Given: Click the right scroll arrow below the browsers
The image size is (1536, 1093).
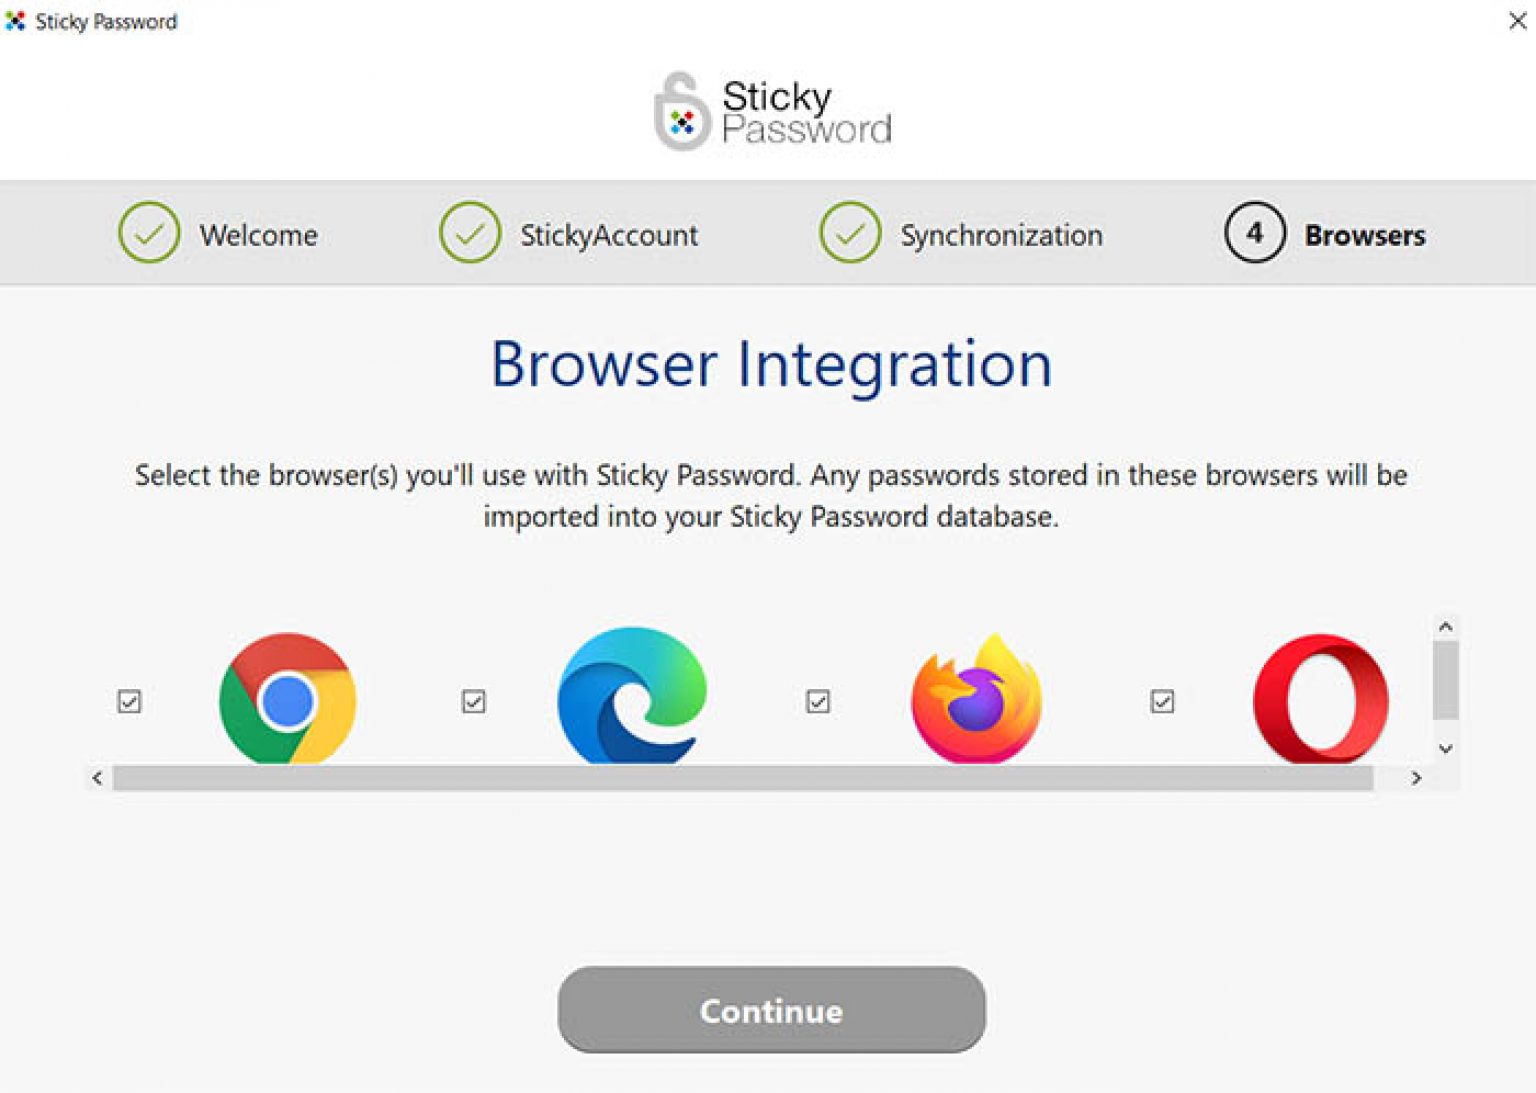Looking at the screenshot, I should (1416, 776).
